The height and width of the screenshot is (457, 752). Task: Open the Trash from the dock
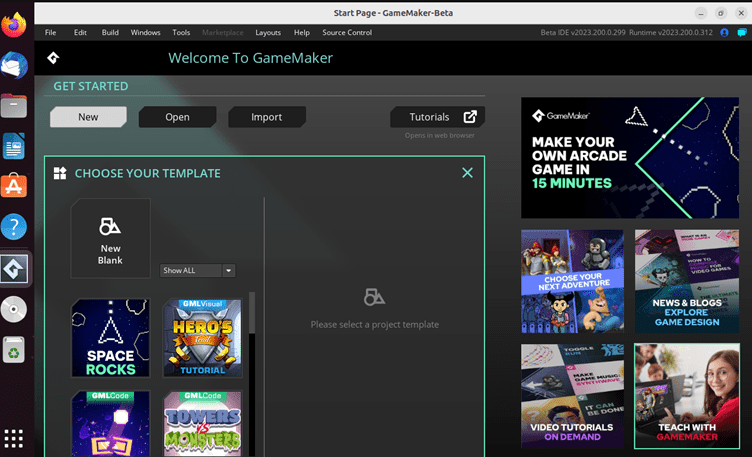(x=14, y=350)
